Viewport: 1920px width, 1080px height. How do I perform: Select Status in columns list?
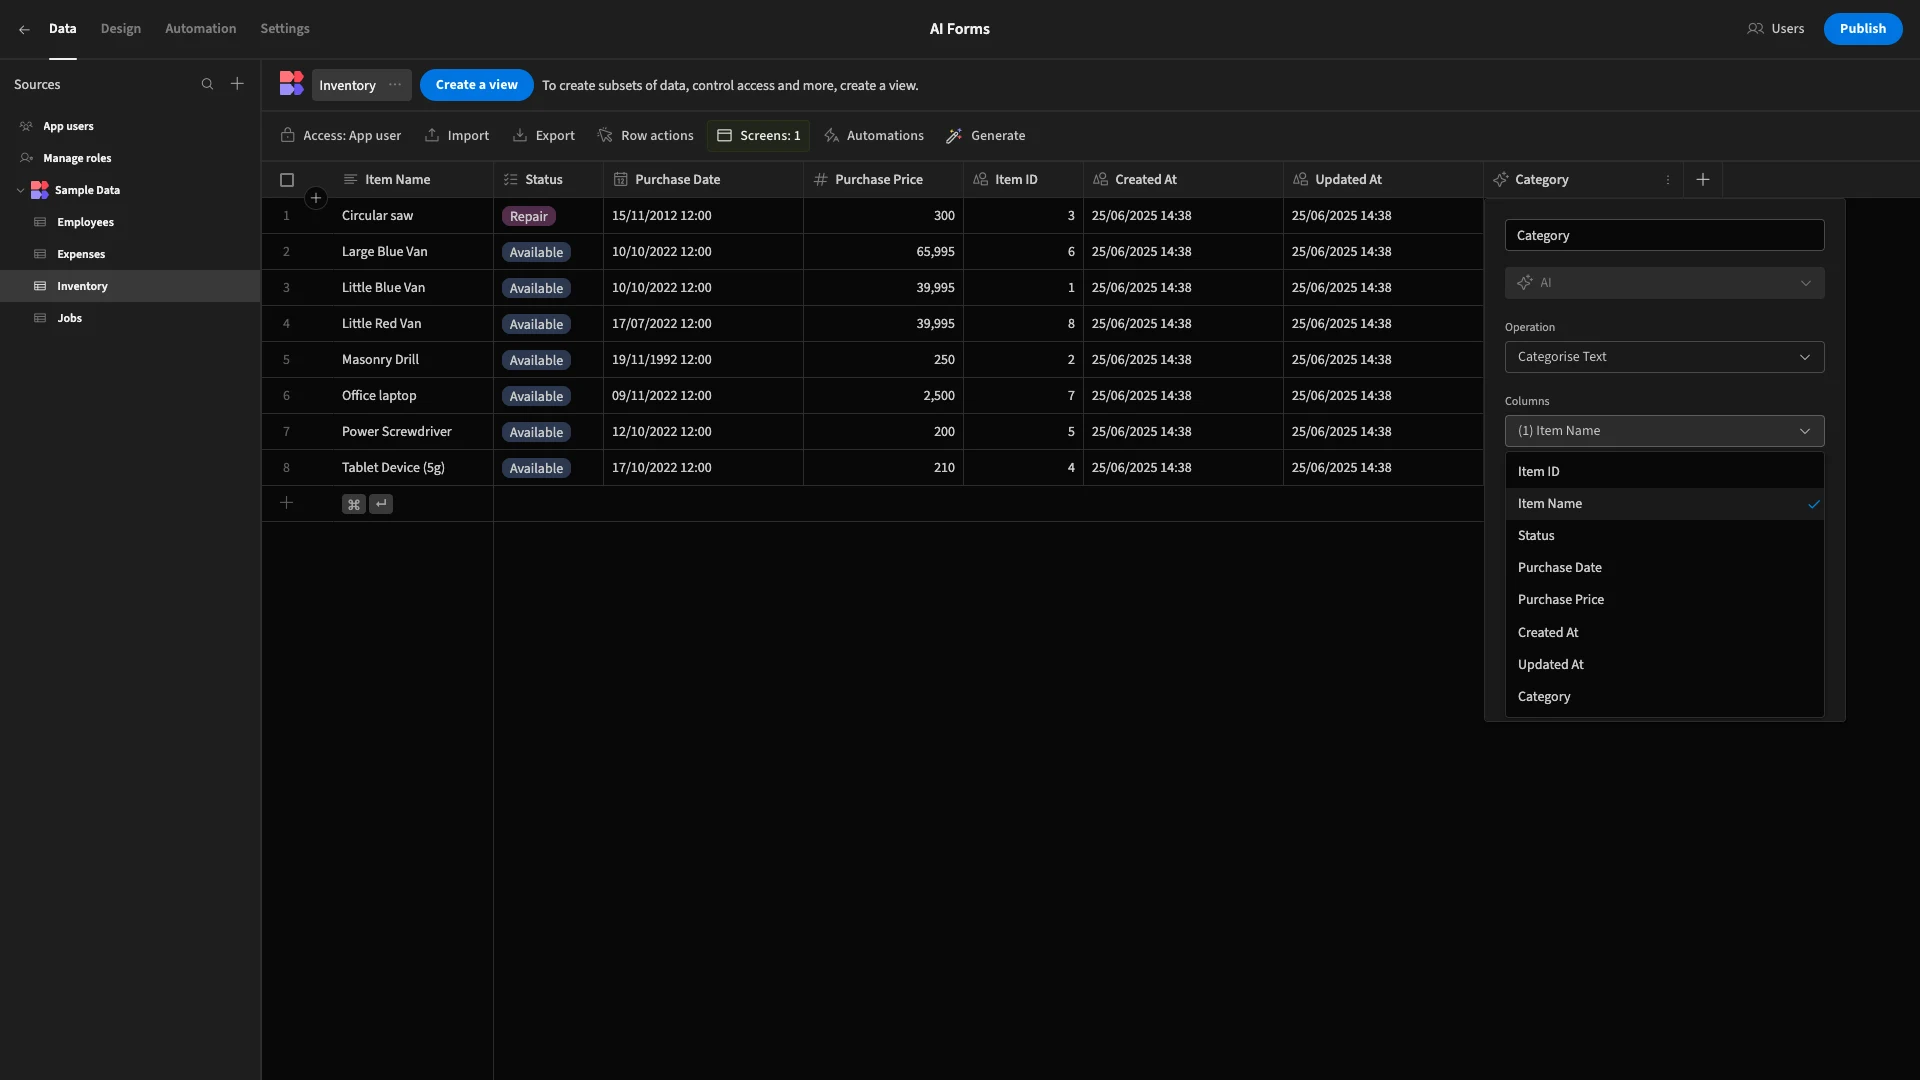[x=1664, y=536]
